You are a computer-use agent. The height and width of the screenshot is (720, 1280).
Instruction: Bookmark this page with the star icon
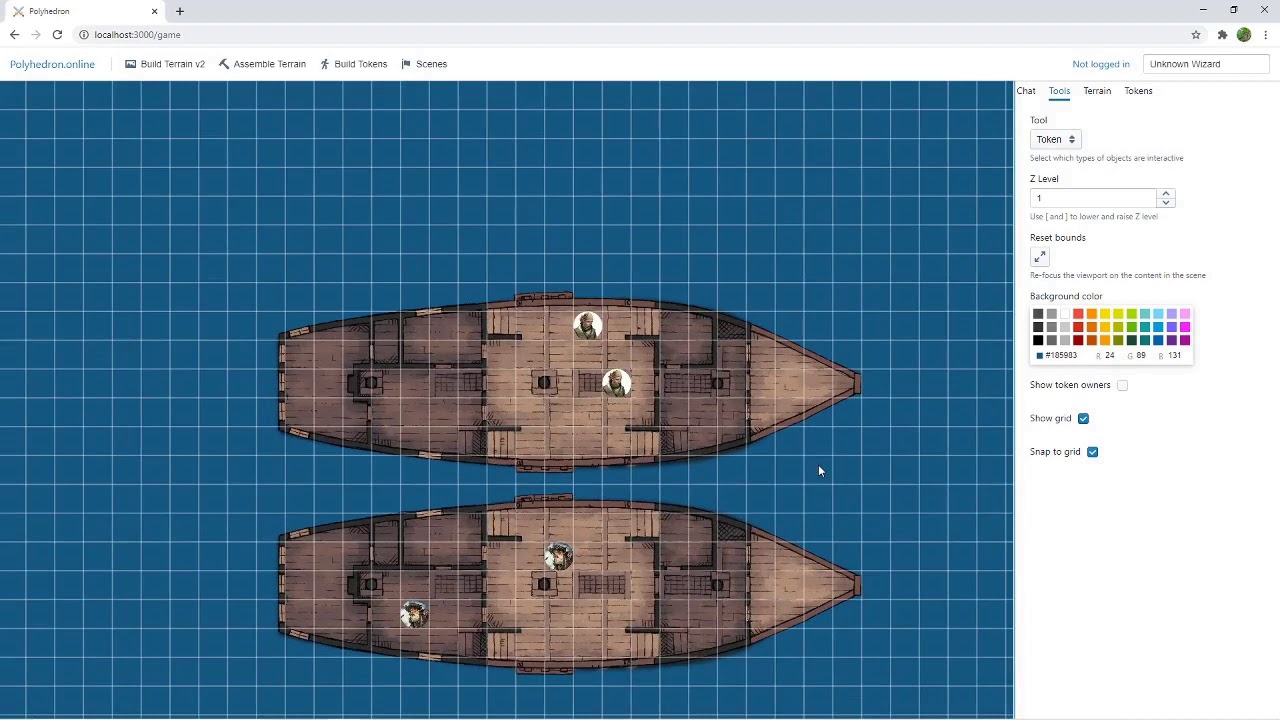click(x=1196, y=35)
